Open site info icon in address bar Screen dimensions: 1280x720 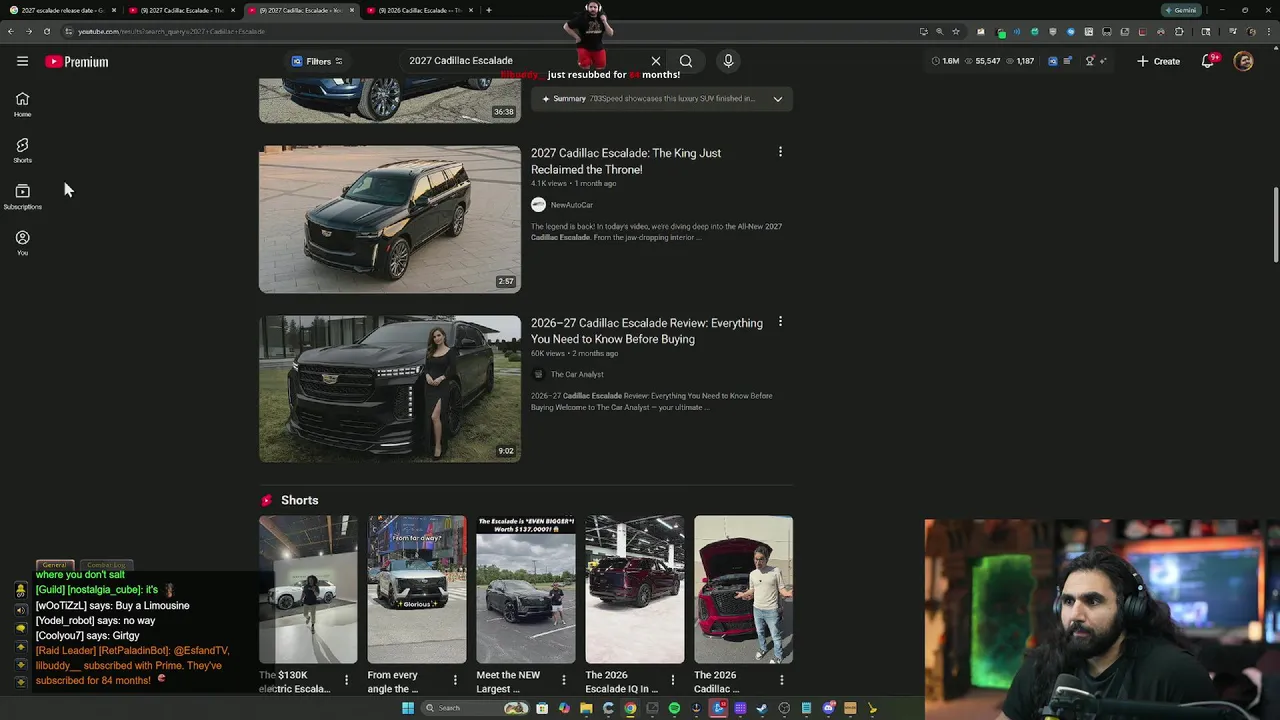point(69,31)
